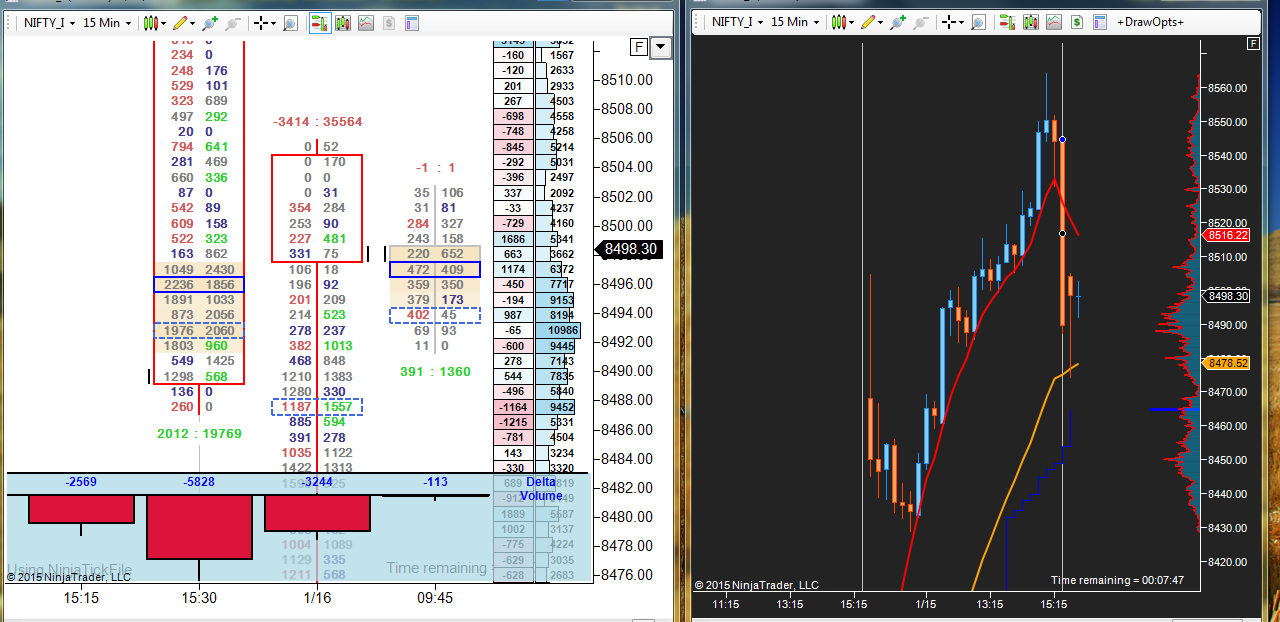Open 15 Min interval selector in left chart
The width and height of the screenshot is (1280, 622).
click(x=106, y=22)
